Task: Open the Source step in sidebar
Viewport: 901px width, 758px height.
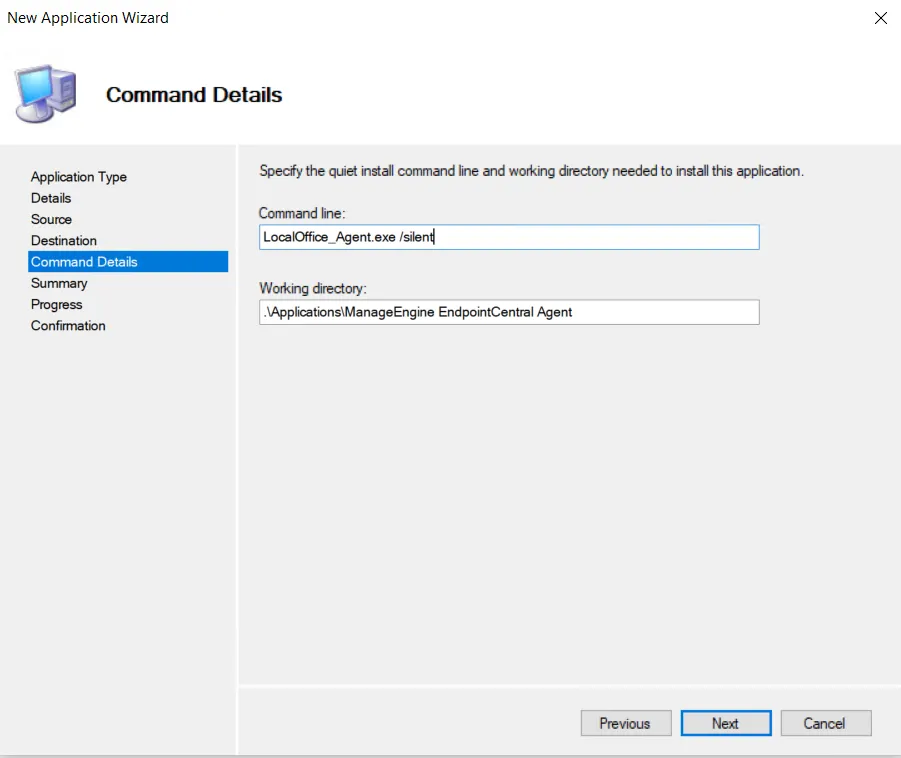Action: 51,219
